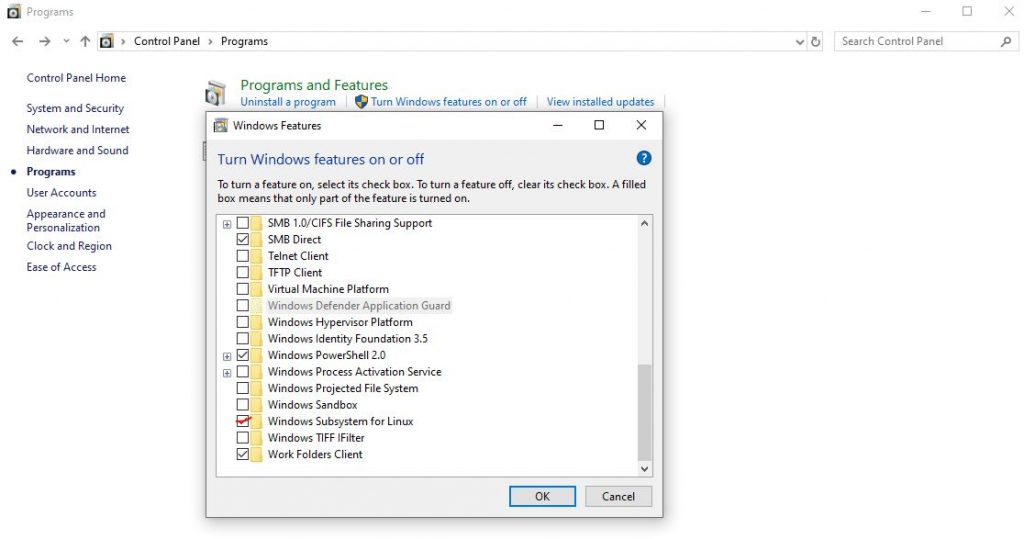Click the shield icon beside Turn Windows features
The width and height of the screenshot is (1024, 539).
pos(361,102)
